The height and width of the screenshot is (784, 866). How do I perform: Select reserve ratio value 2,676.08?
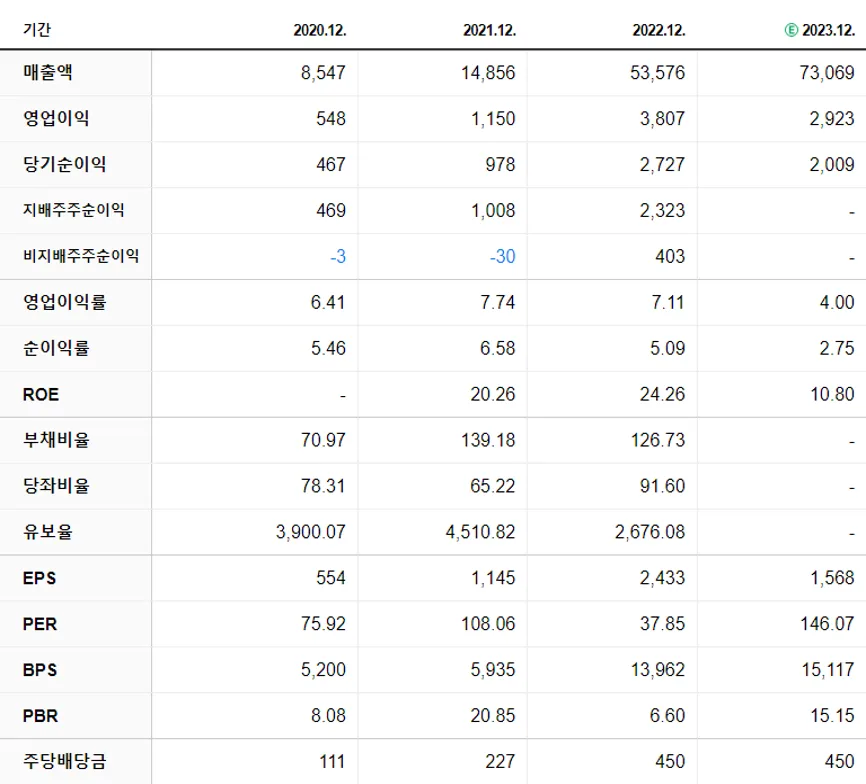pyautogui.click(x=650, y=532)
